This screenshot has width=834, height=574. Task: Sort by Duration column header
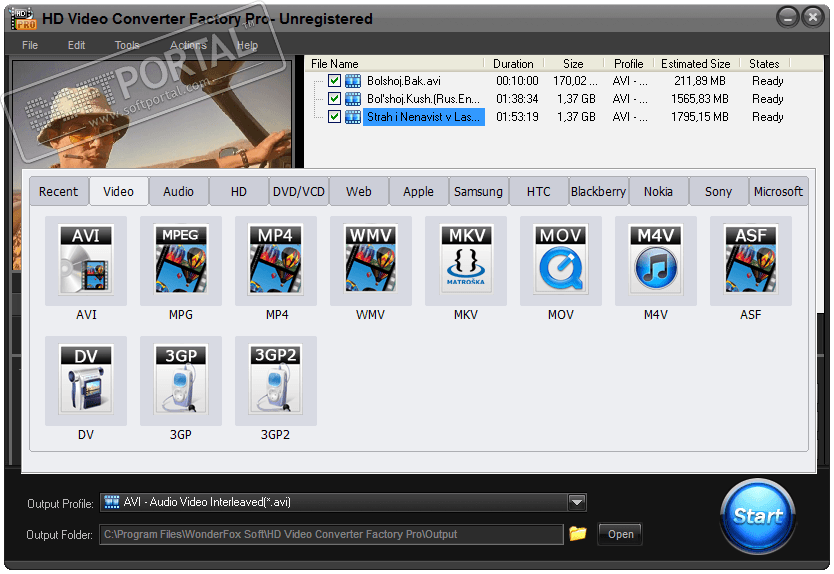click(x=513, y=64)
